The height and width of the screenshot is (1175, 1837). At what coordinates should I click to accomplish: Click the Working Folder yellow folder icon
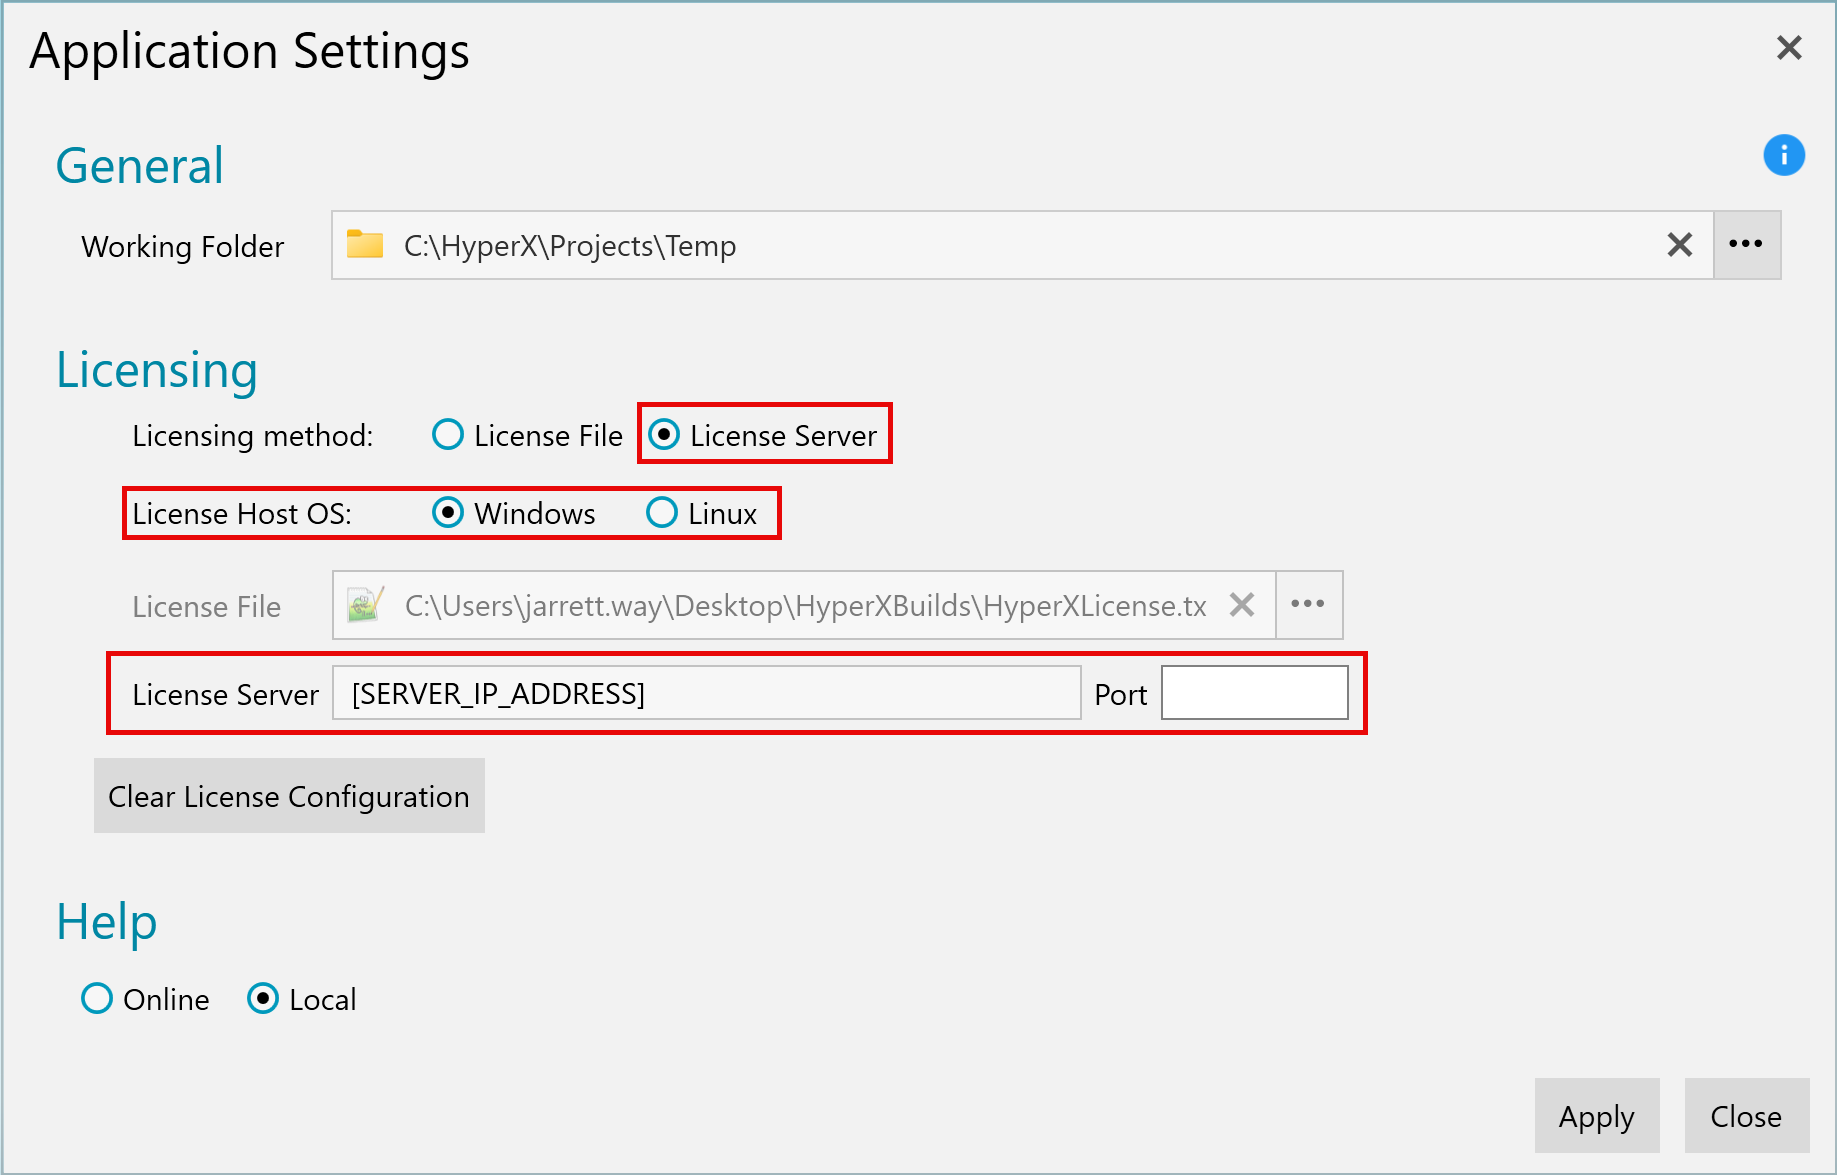tap(365, 244)
